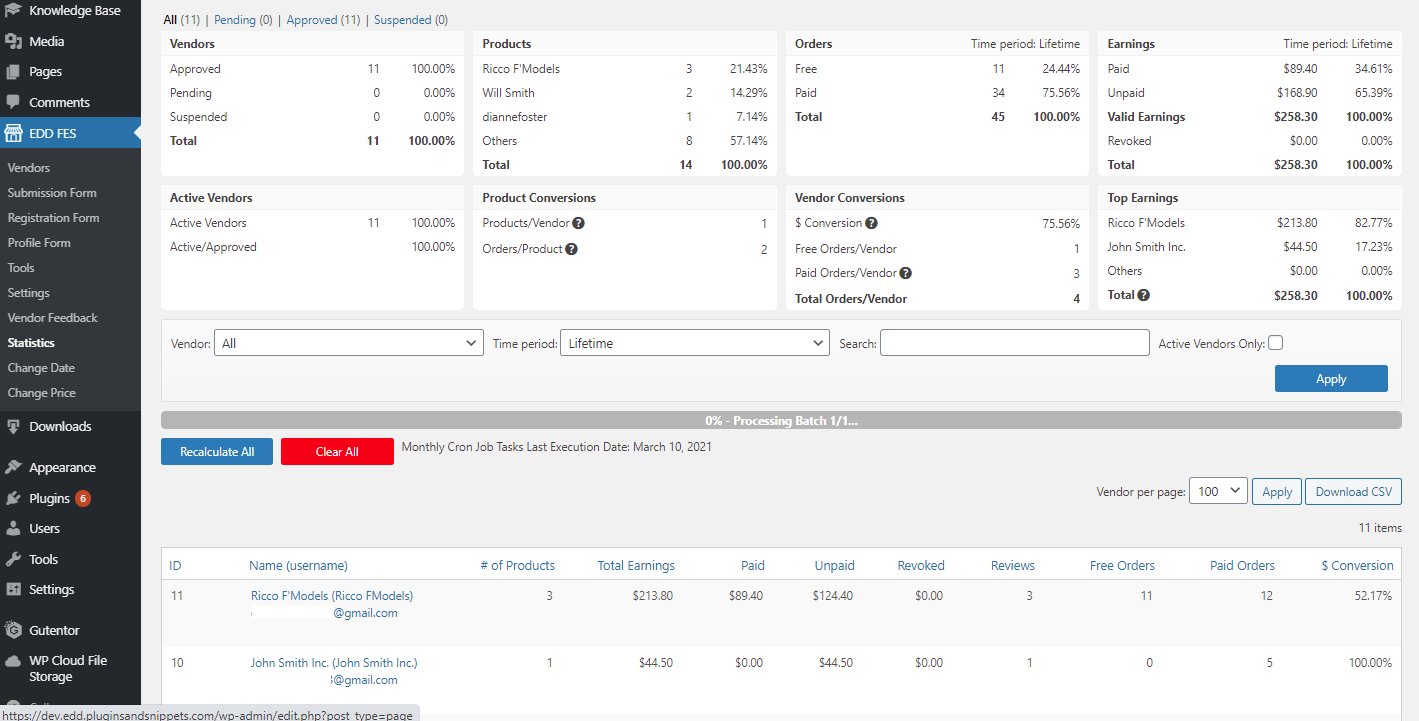The width and height of the screenshot is (1419, 721).
Task: Click the red Clear All button
Action: 337,452
